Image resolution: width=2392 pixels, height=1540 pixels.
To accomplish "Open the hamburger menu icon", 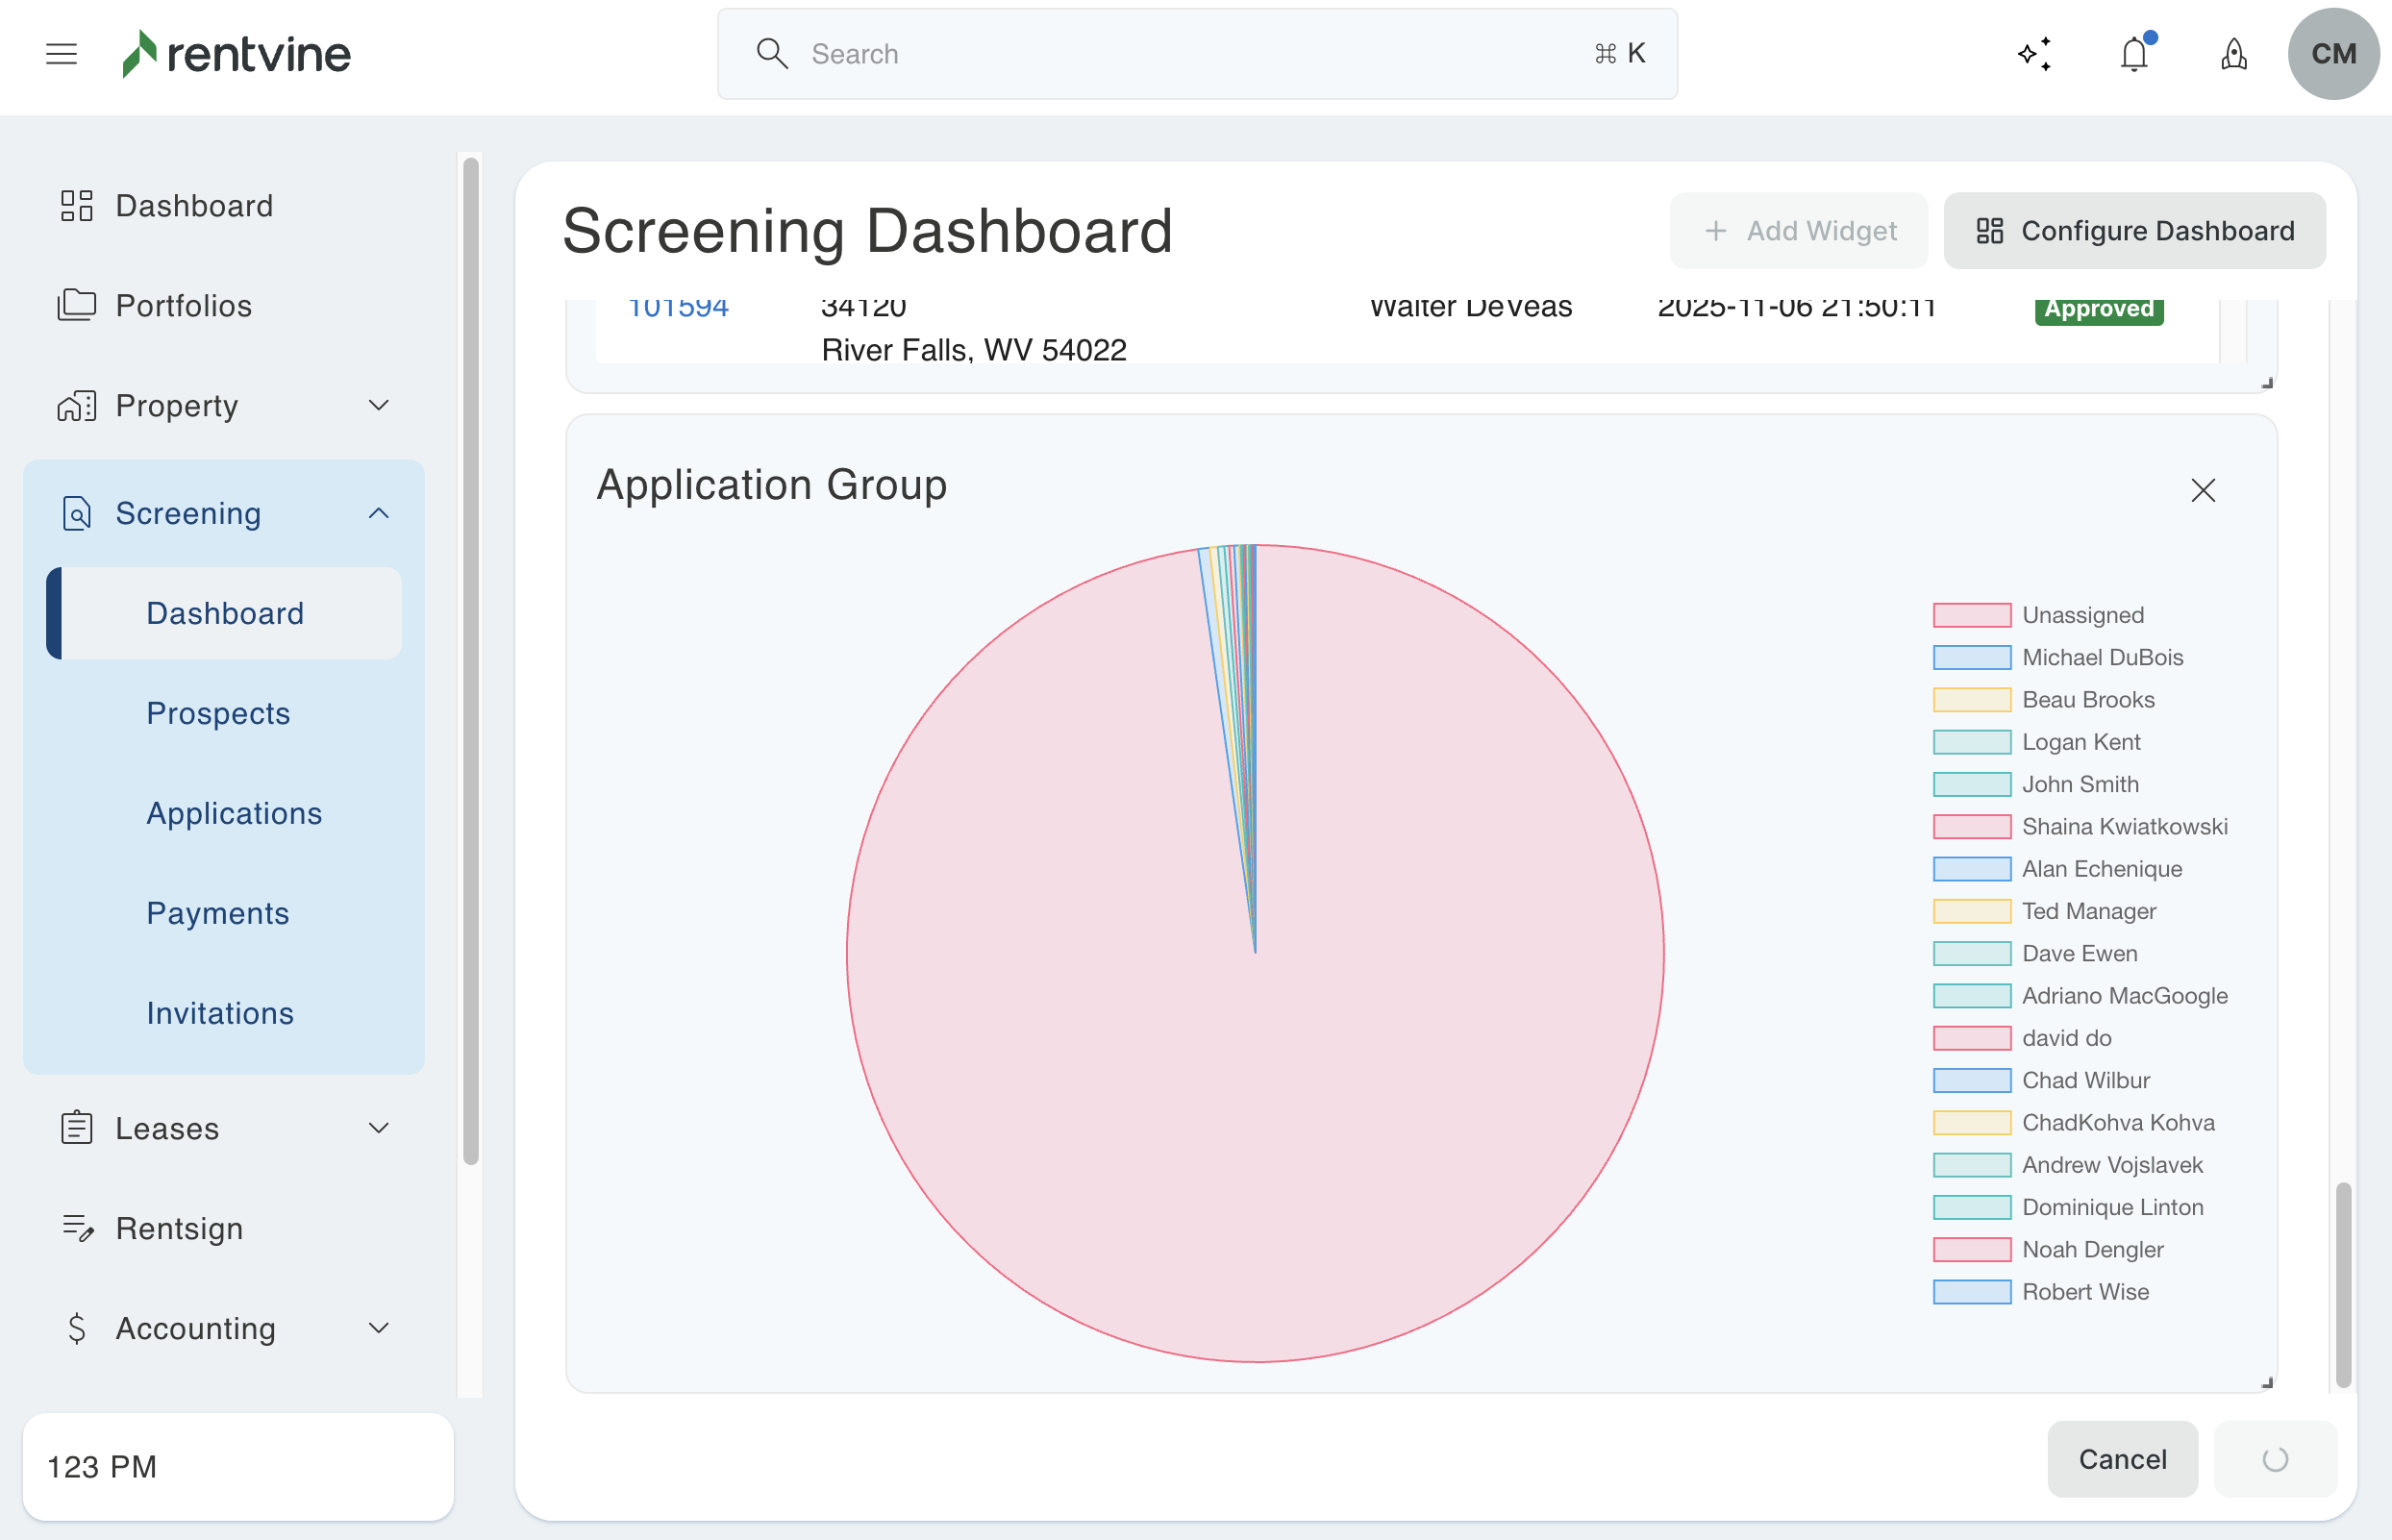I will tap(61, 54).
